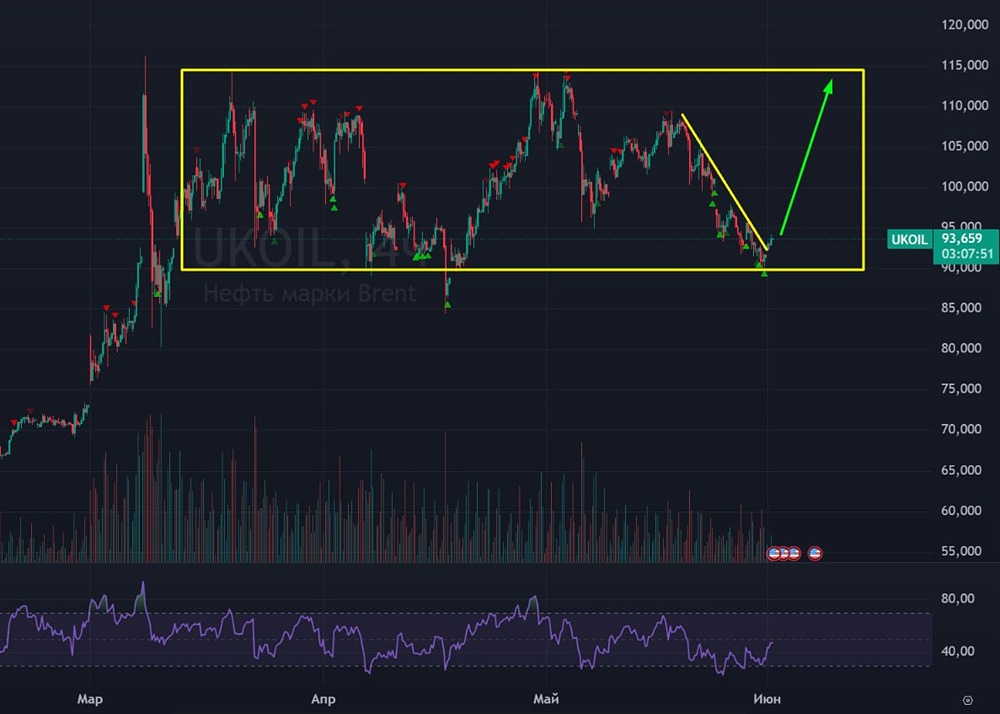This screenshot has height=714, width=1000.
Task: Click the 55,000 price axis label
Action: click(961, 551)
